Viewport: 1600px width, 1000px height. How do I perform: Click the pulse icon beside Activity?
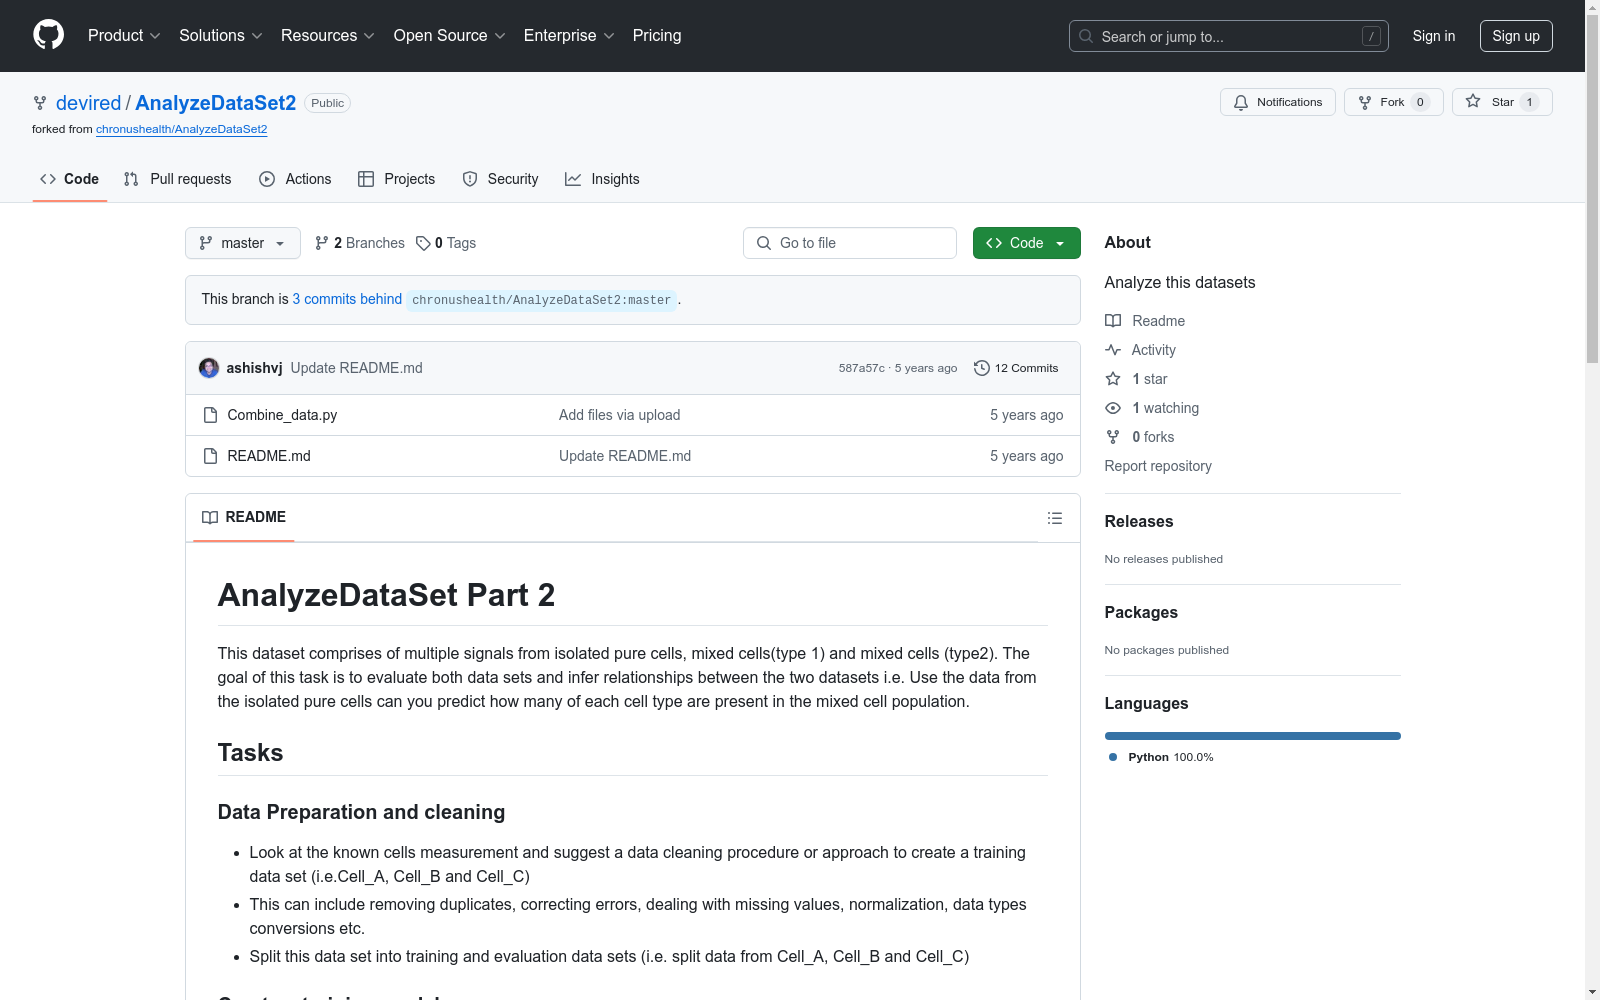click(1113, 350)
